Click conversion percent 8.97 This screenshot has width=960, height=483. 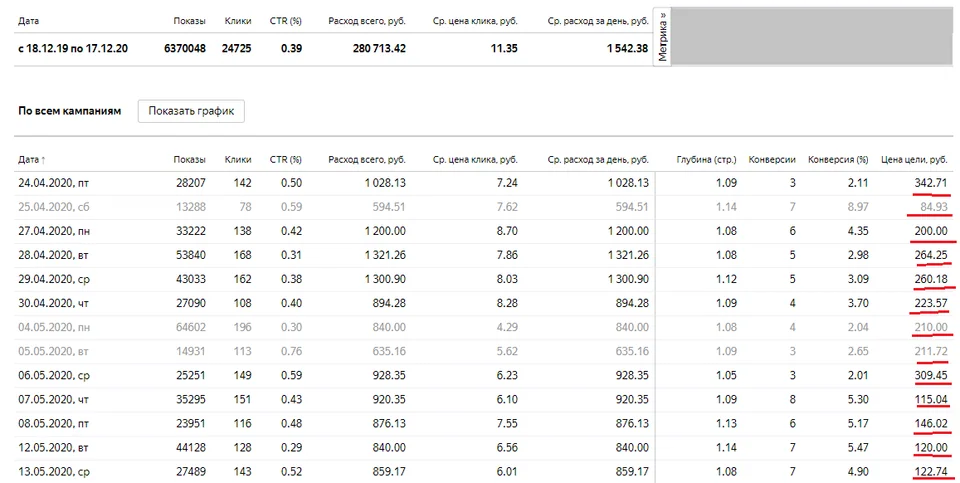[857, 207]
